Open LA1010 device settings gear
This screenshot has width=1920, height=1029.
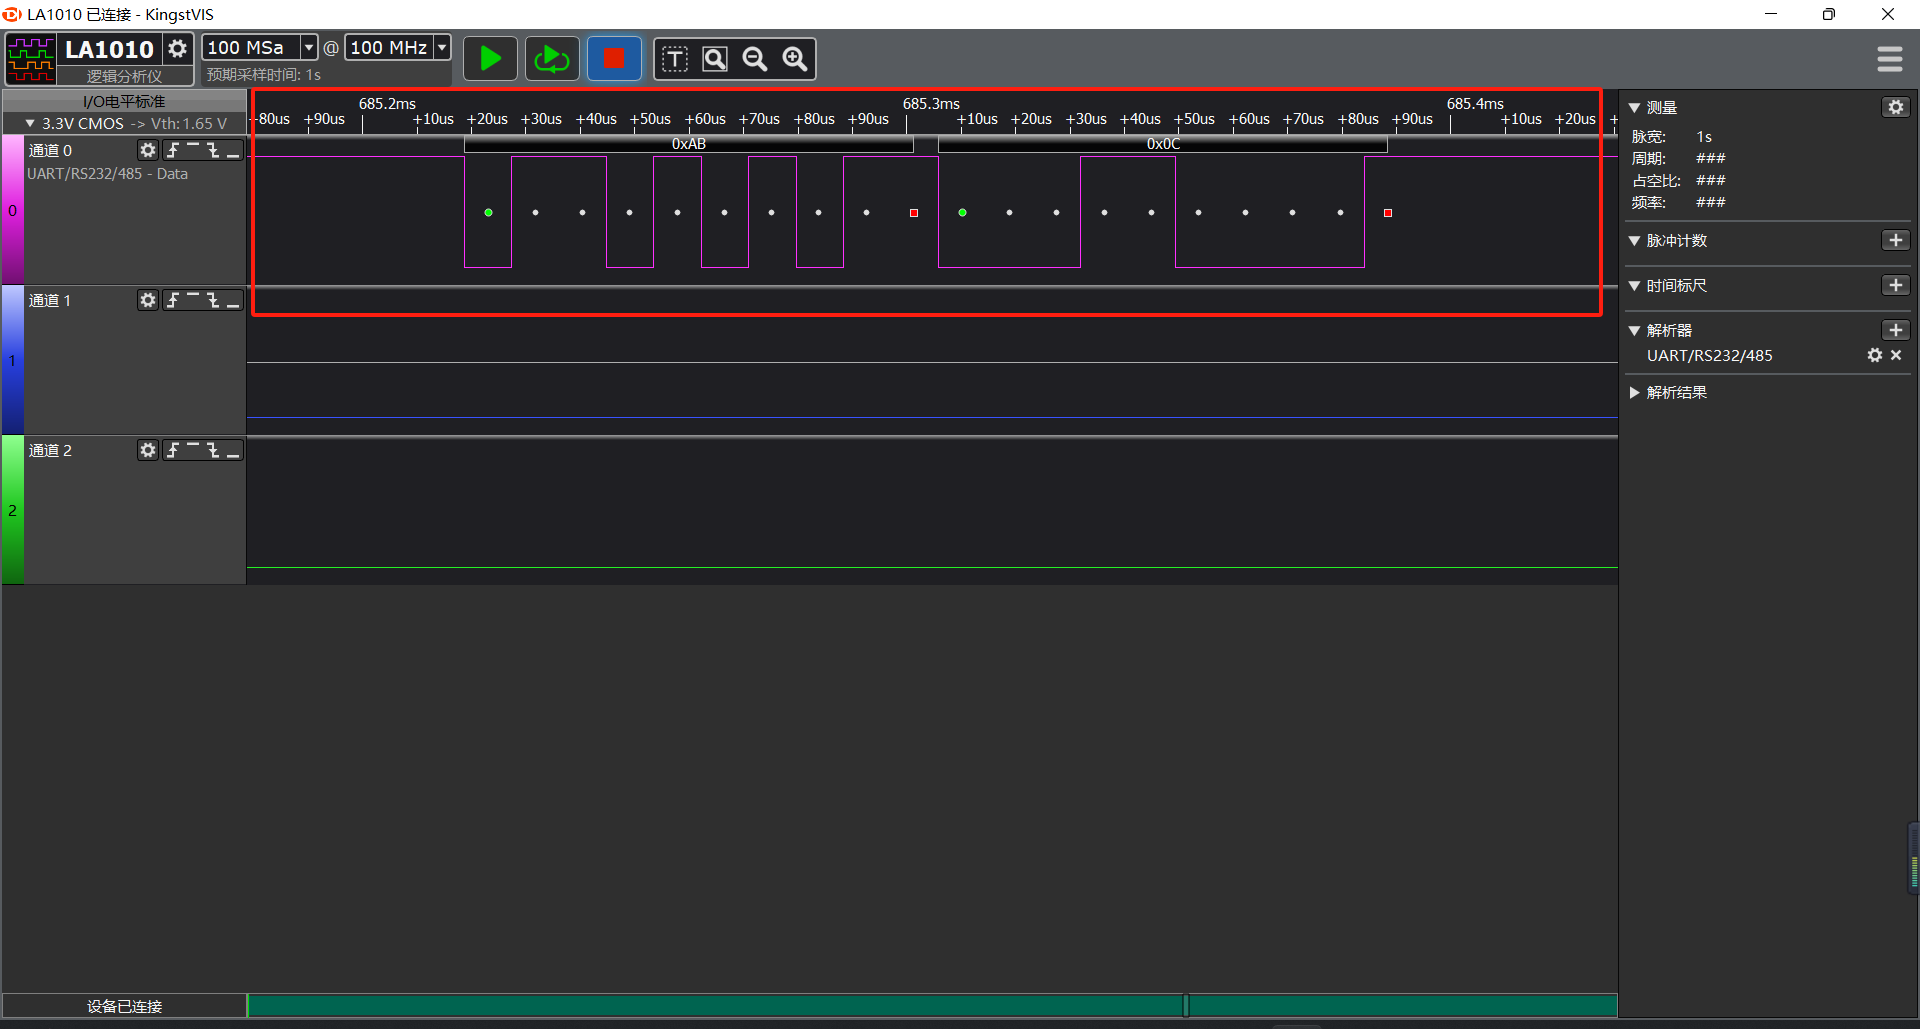tap(177, 49)
